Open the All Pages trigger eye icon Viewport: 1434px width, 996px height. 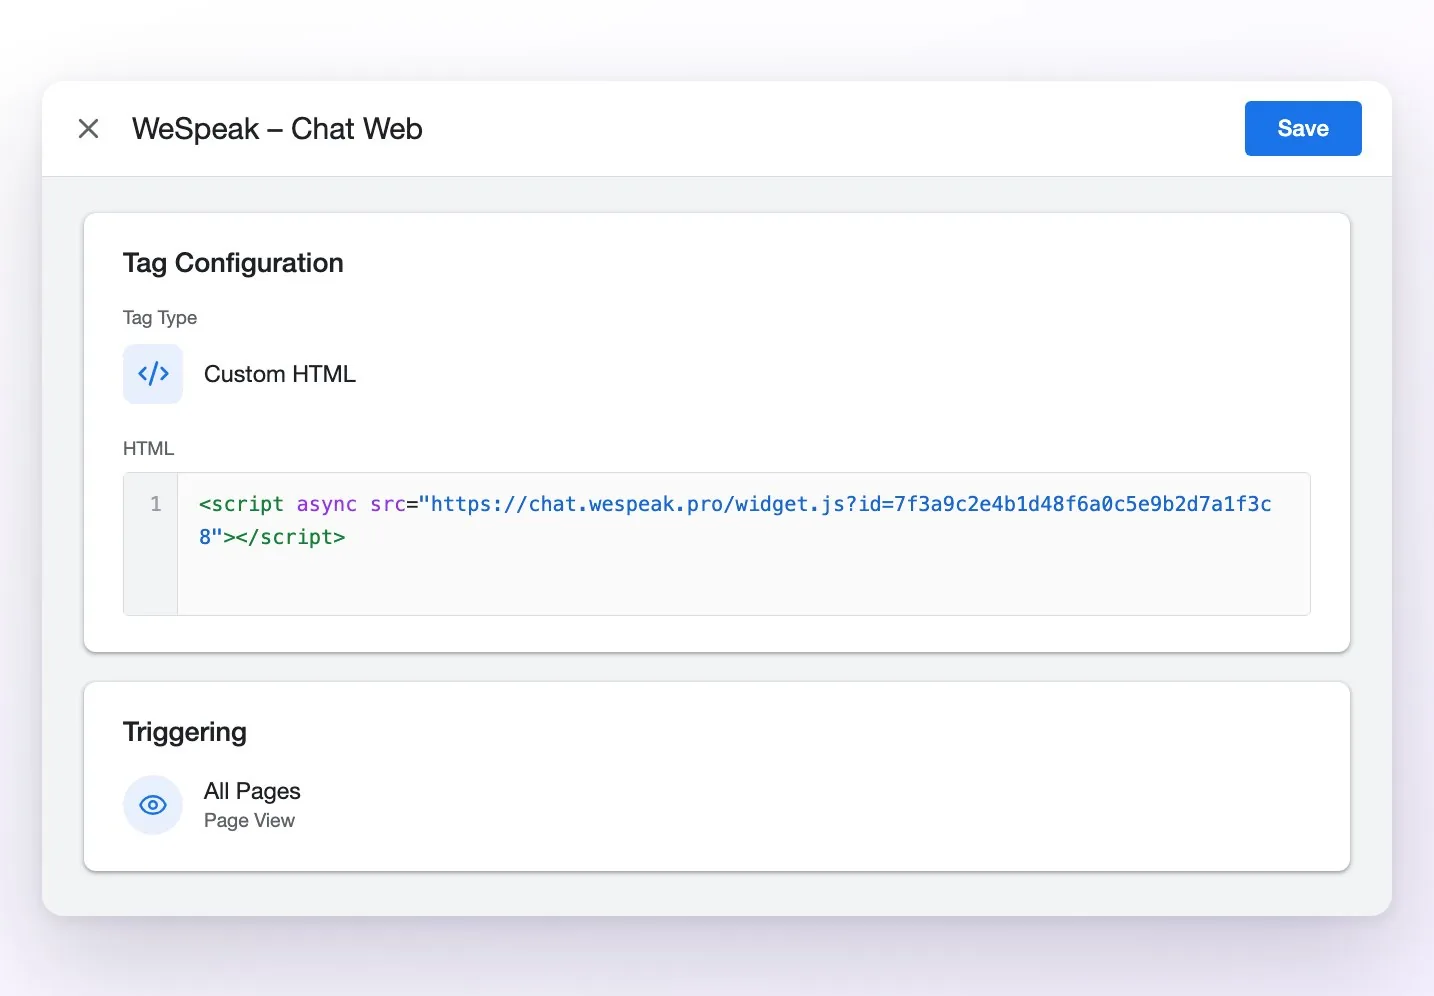pyautogui.click(x=153, y=805)
